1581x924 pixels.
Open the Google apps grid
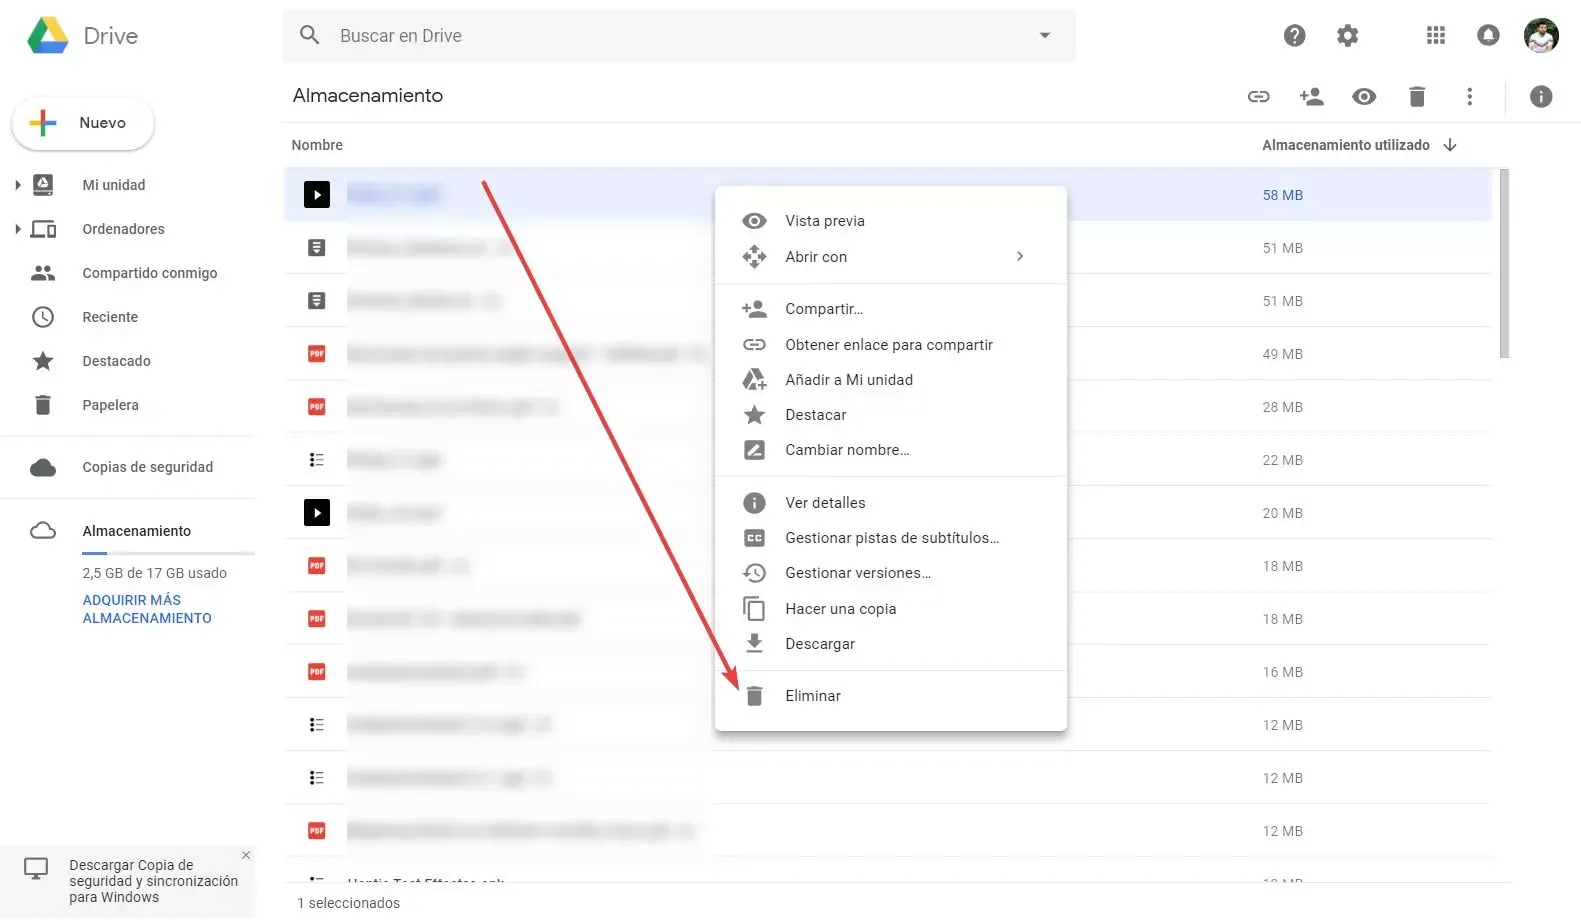pos(1436,36)
